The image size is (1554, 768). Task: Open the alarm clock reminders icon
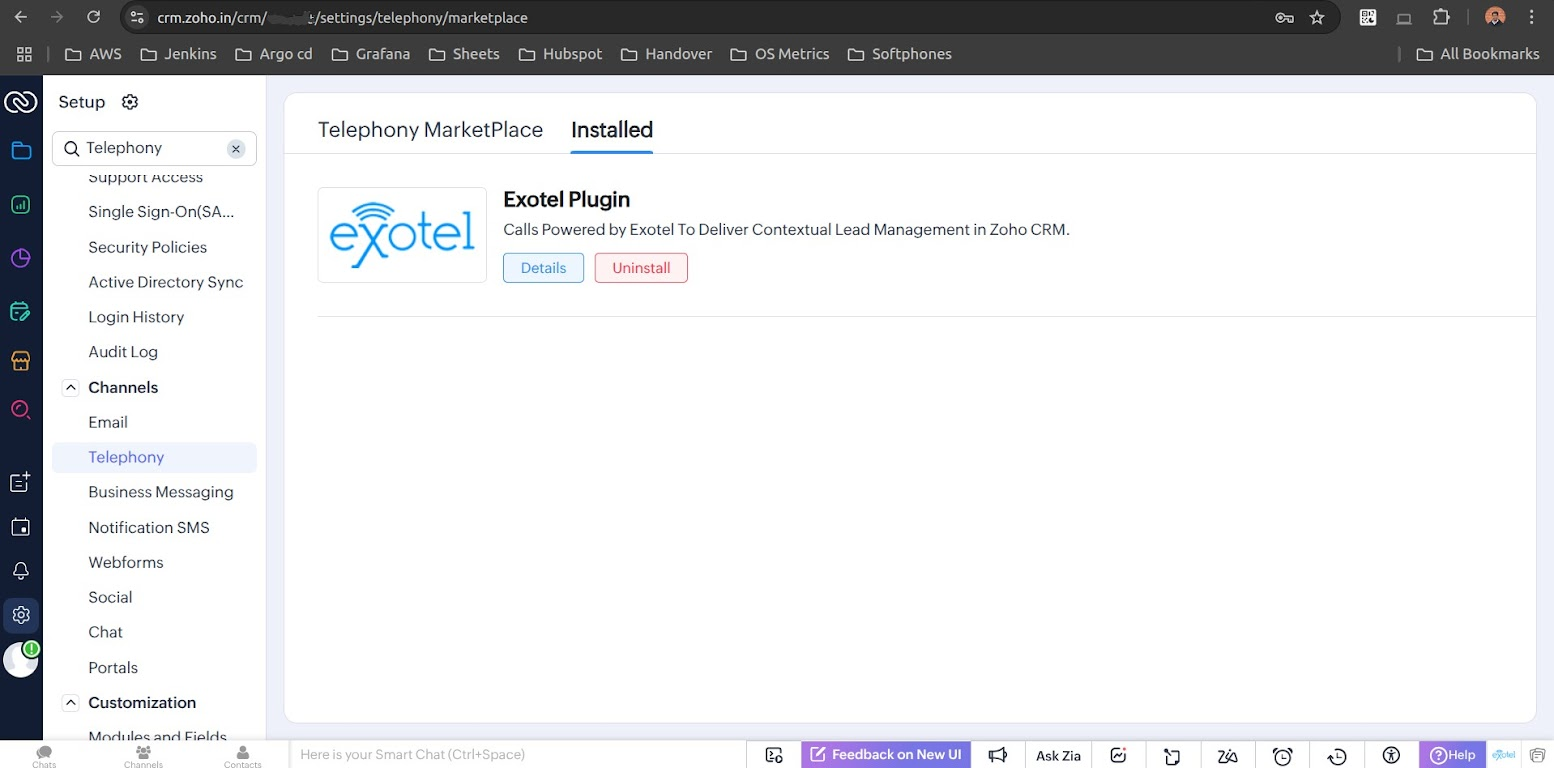[x=1283, y=756]
